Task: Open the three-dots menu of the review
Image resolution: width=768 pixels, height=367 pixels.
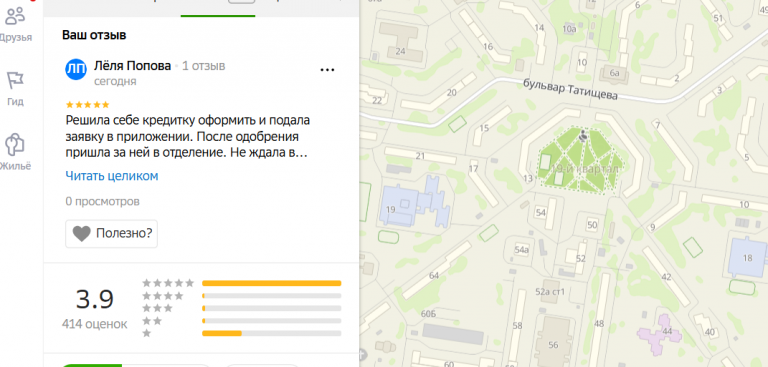Action: (x=327, y=70)
